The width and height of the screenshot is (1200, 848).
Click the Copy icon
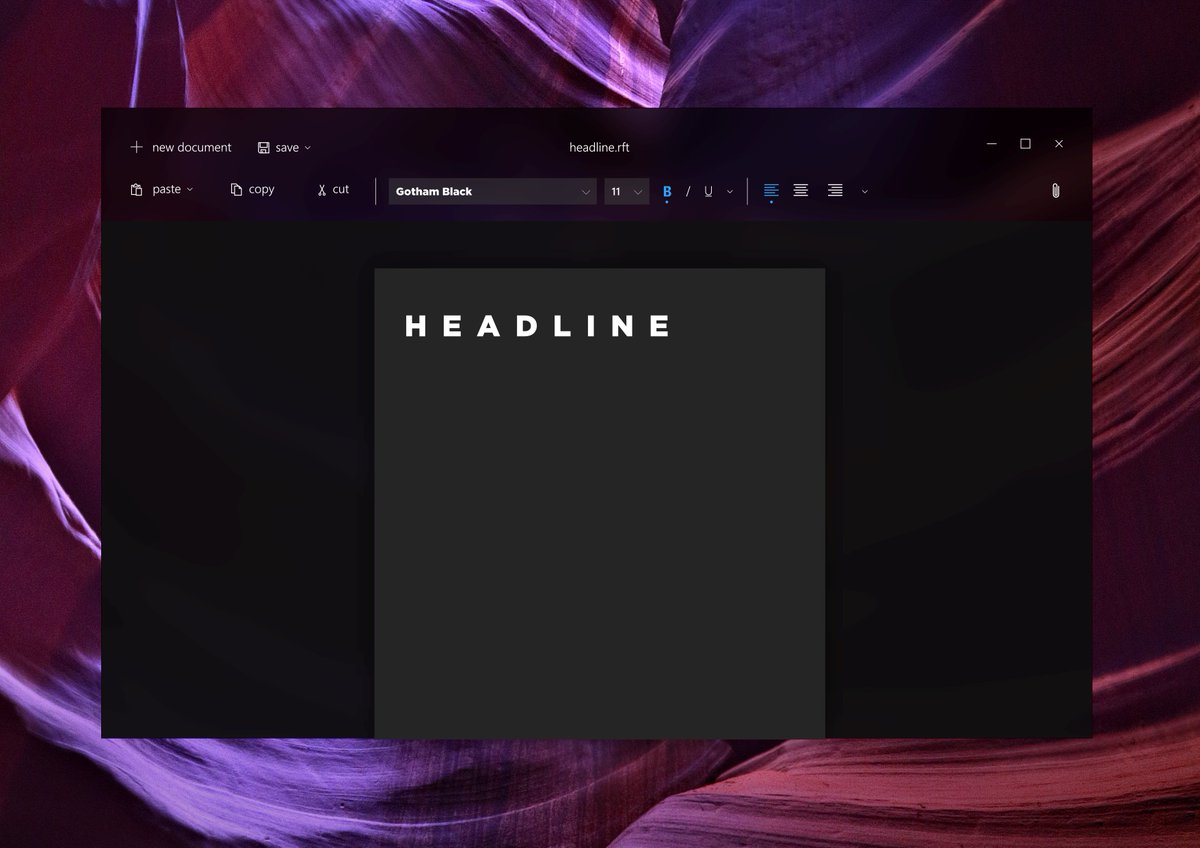pyautogui.click(x=236, y=188)
